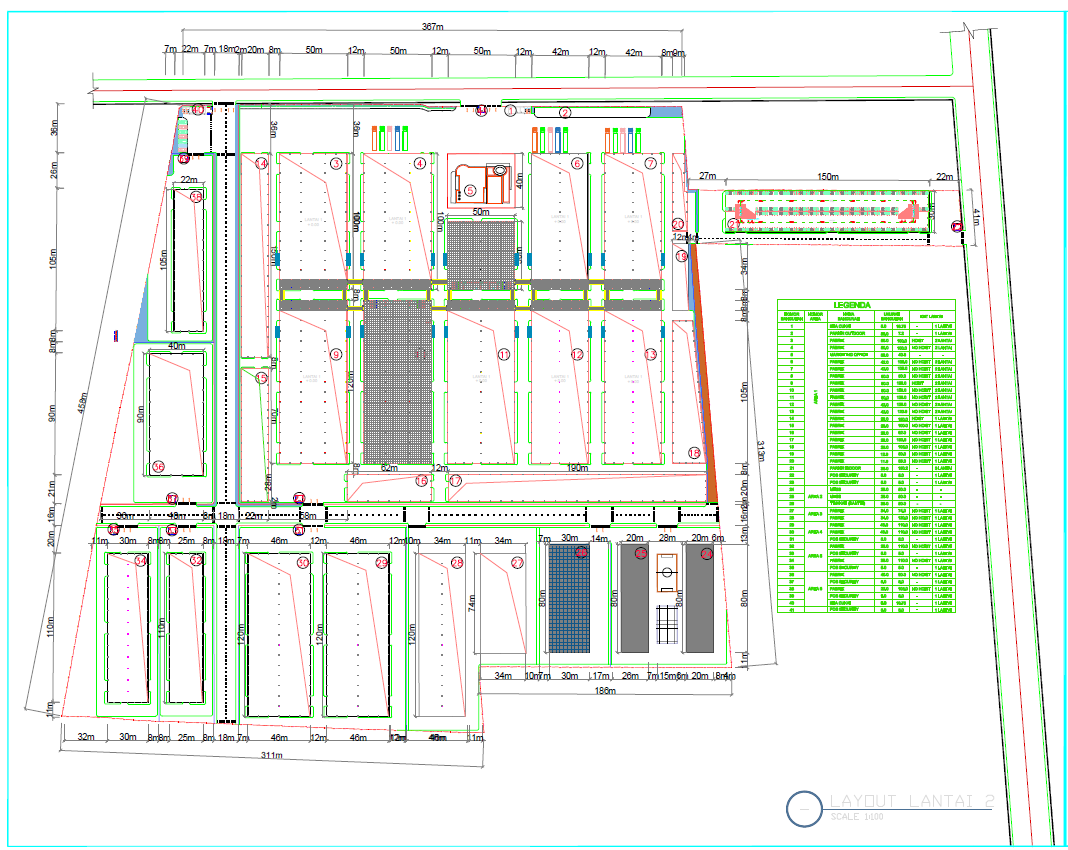The height and width of the screenshot is (850, 1068).
Task: Click circled marker 14 on narrow building
Action: pos(262,163)
